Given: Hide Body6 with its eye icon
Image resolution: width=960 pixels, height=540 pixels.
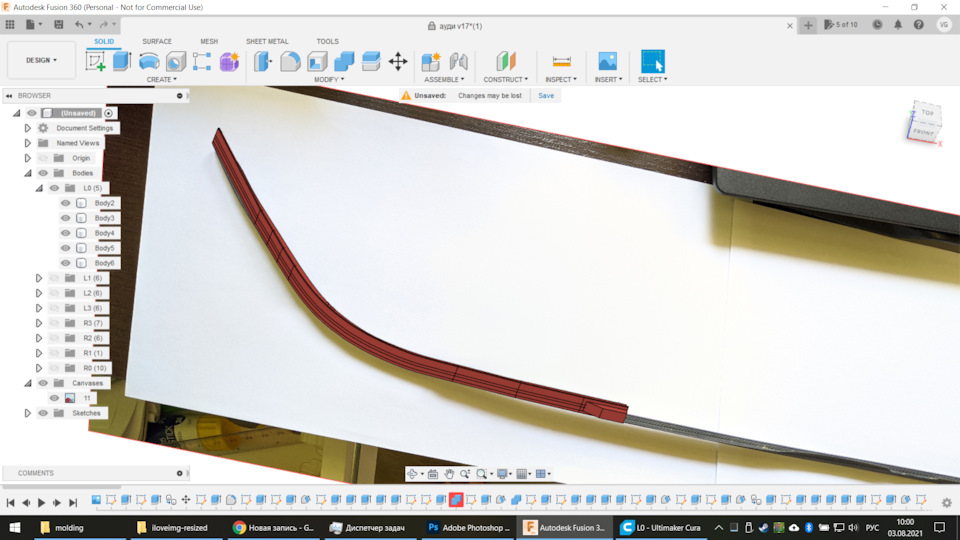Looking at the screenshot, I should [66, 263].
